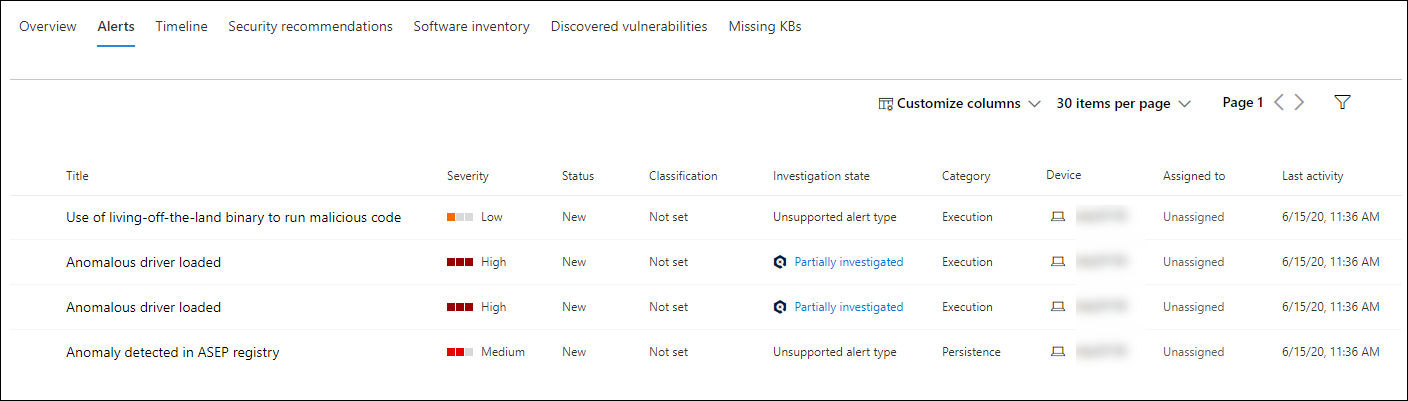Sort by Last activity column header
This screenshot has width=1408, height=401.
1312,176
